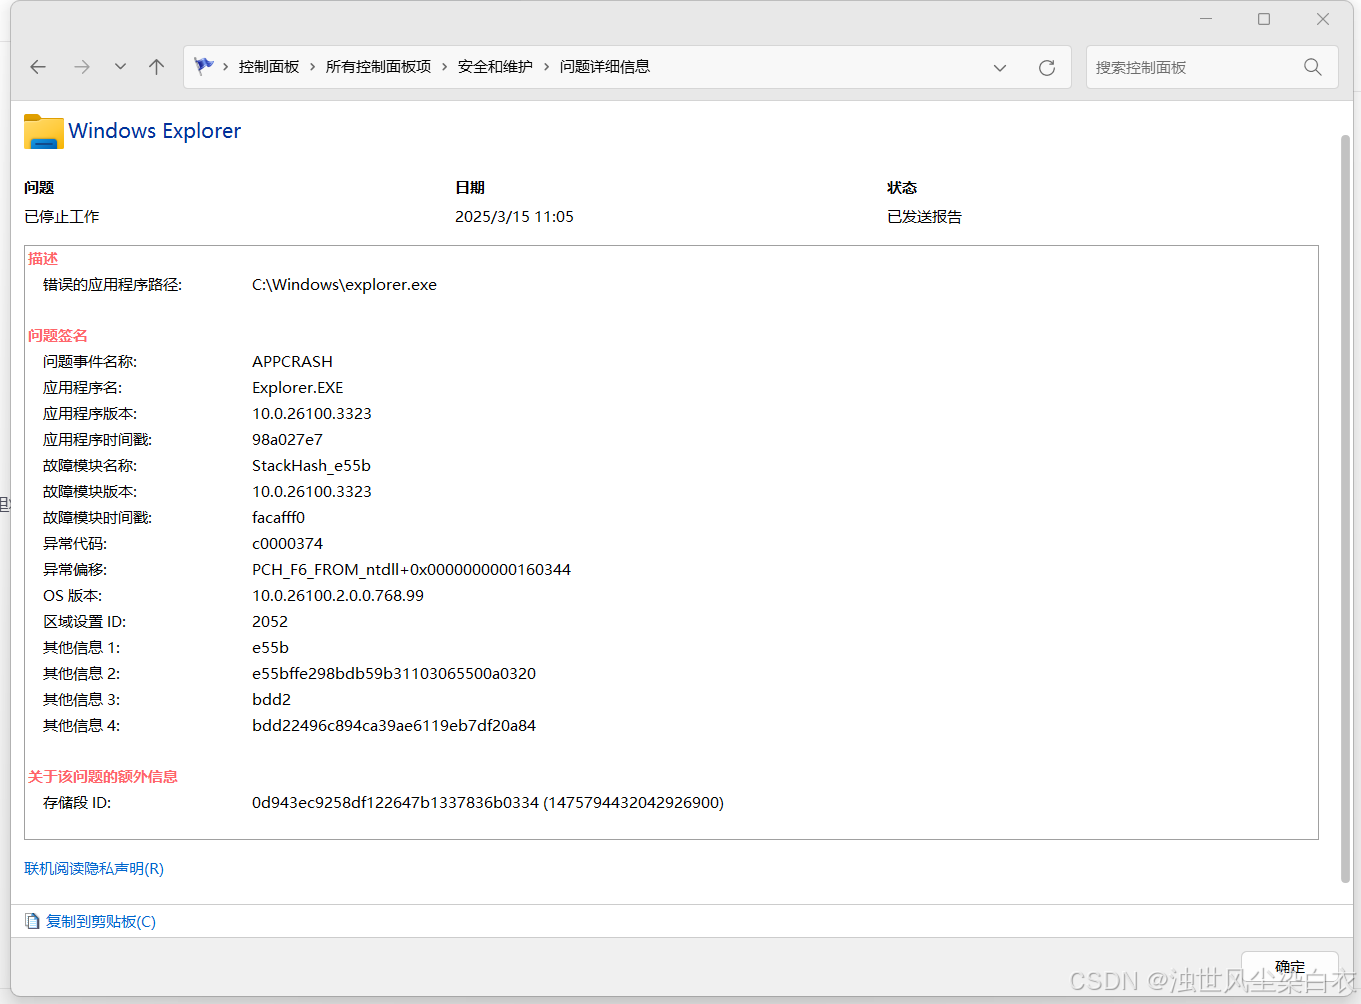Click the 问题签名 section heading
Viewport: 1361px width, 1004px height.
tap(58, 336)
